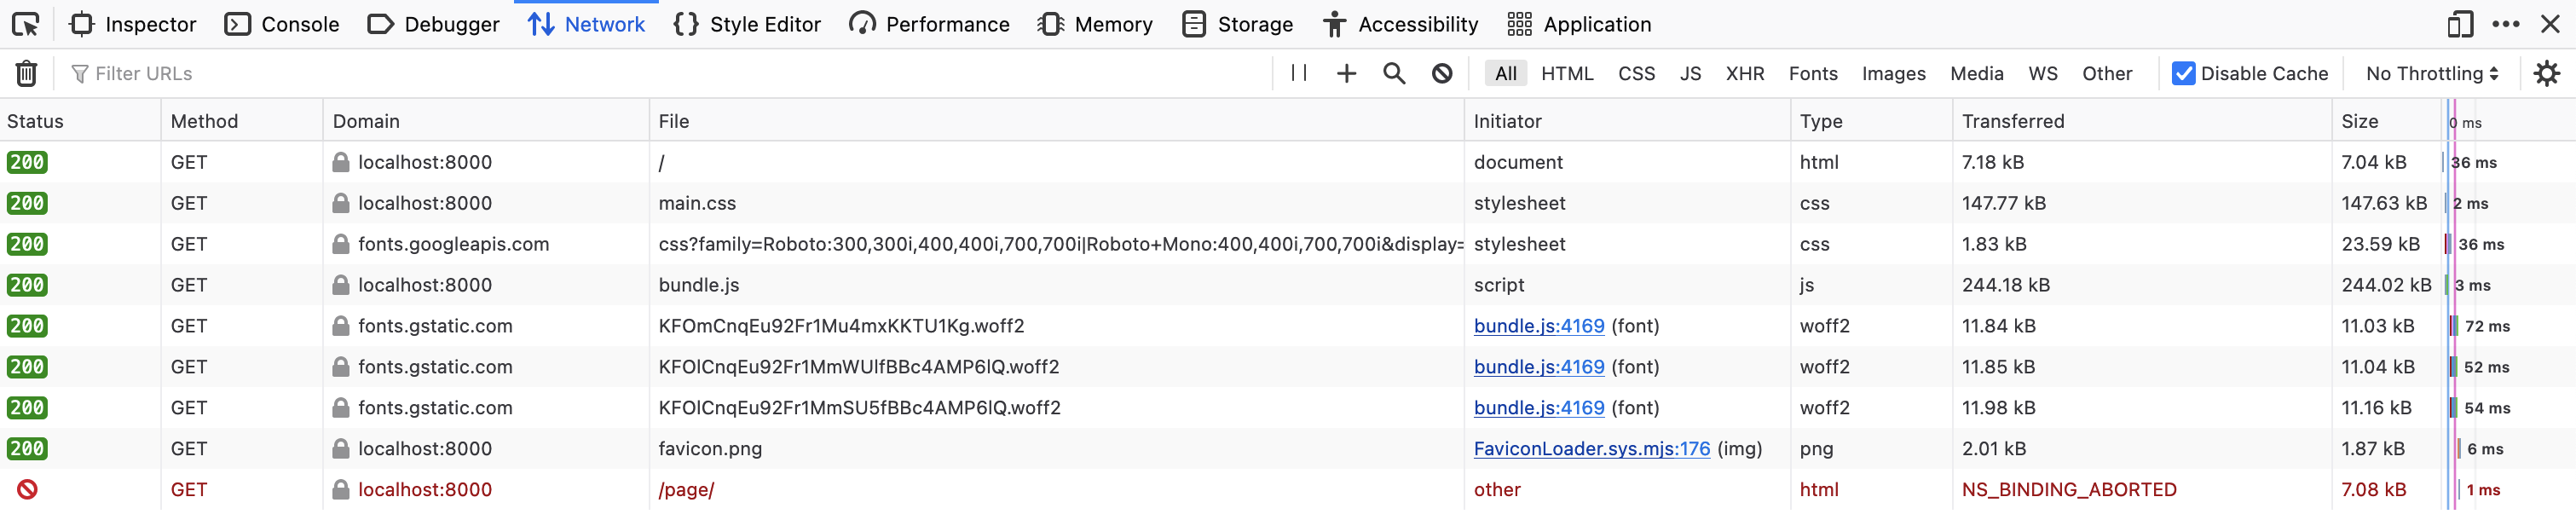Open the Style Editor tab
This screenshot has height=520, width=2576.
pos(747,24)
